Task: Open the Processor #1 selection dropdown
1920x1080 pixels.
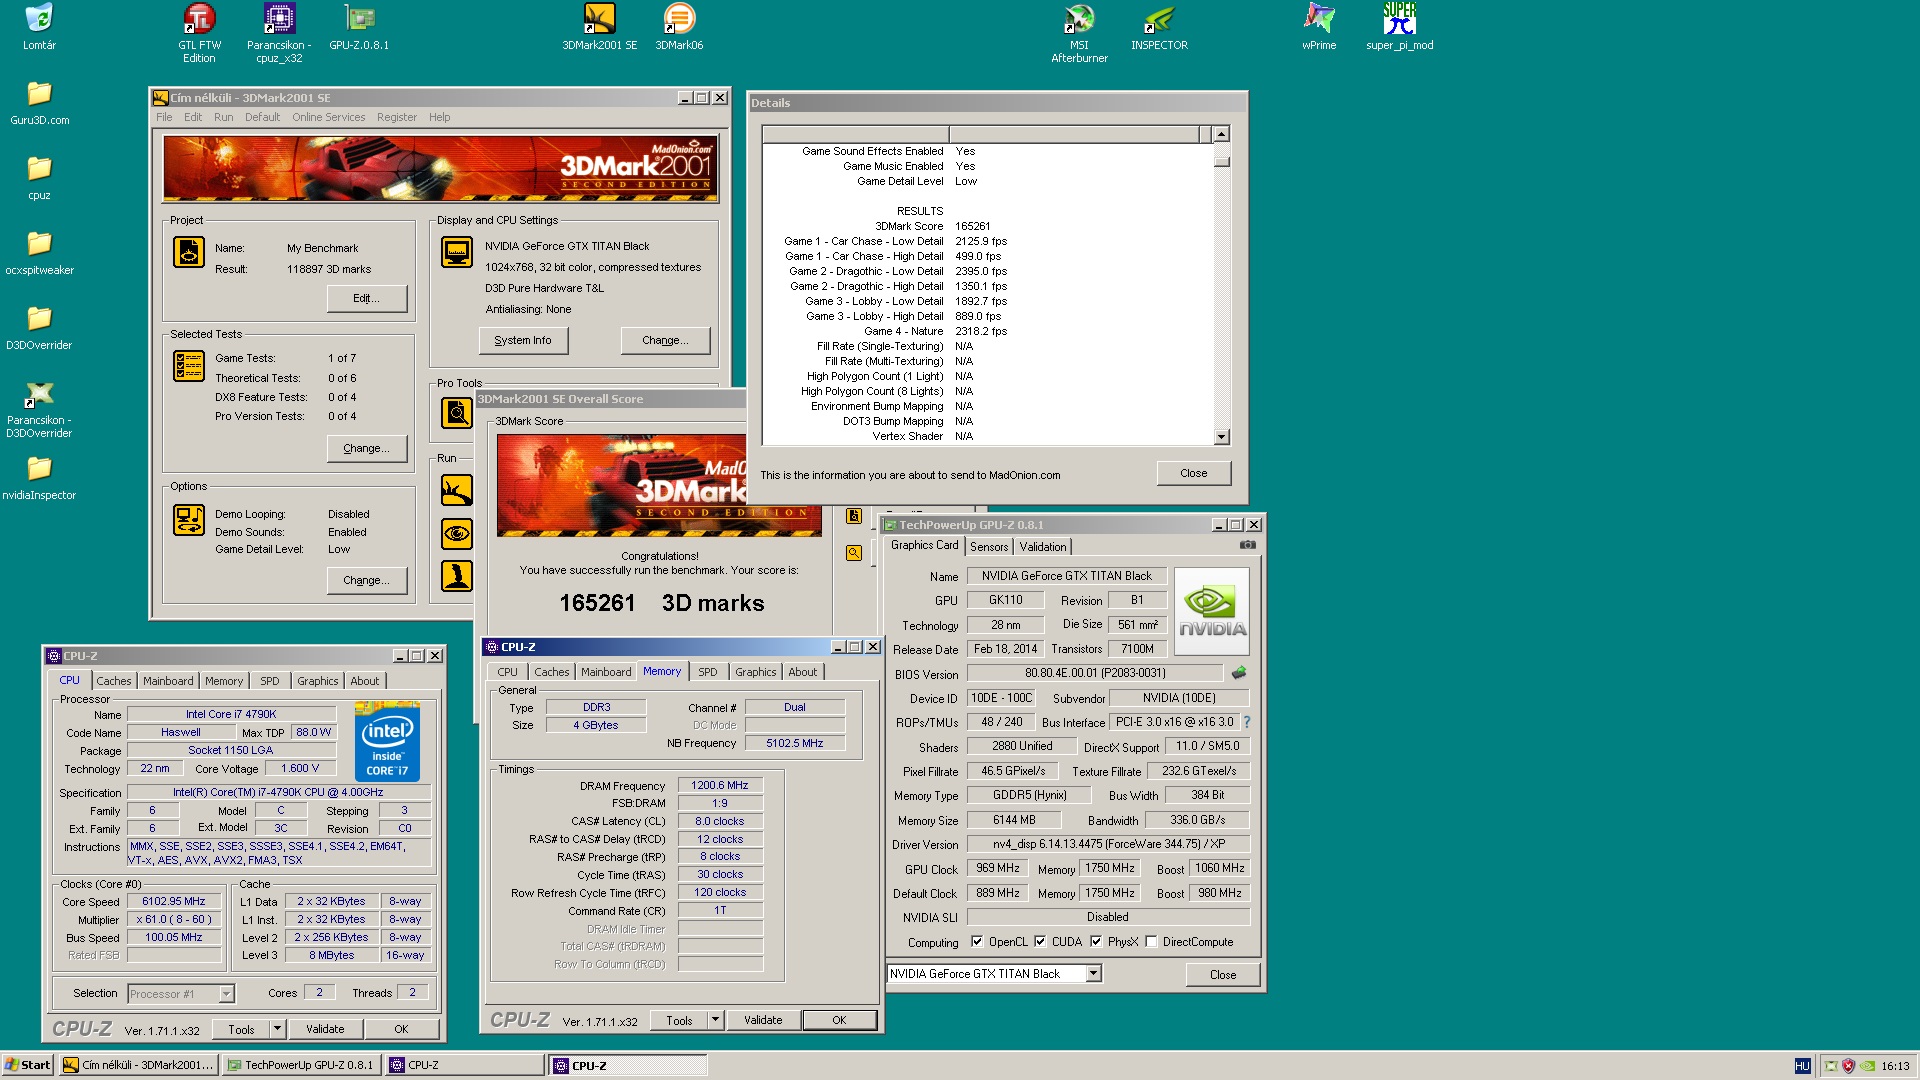Action: tap(226, 994)
